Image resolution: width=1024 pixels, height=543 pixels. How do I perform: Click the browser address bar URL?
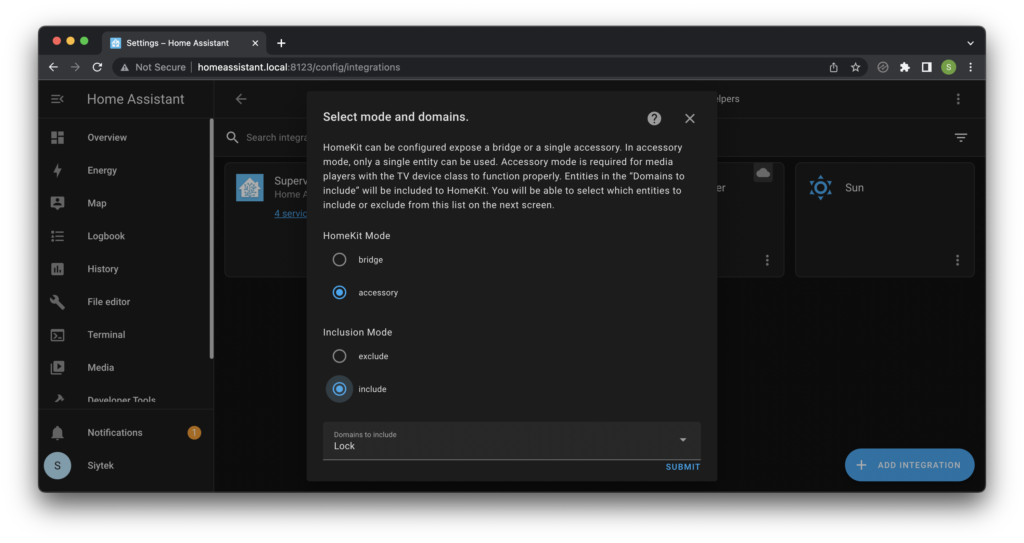[298, 67]
